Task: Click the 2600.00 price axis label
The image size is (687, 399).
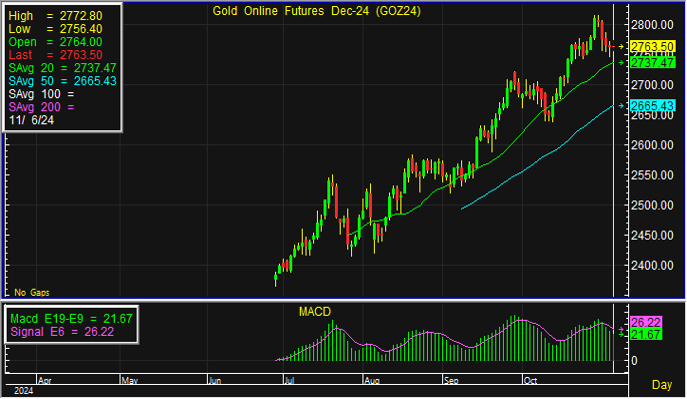Action: [652, 145]
